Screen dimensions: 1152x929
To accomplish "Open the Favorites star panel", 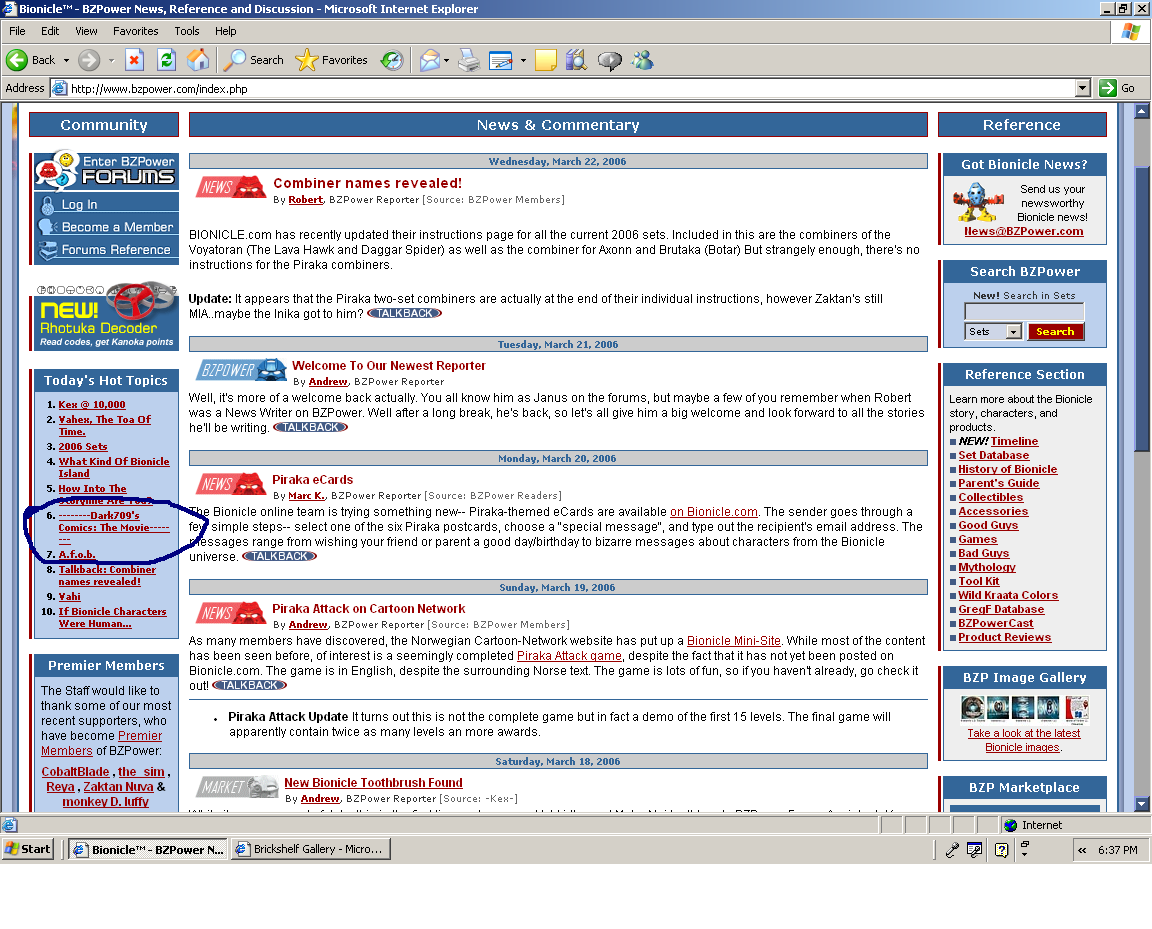I will click(331, 60).
